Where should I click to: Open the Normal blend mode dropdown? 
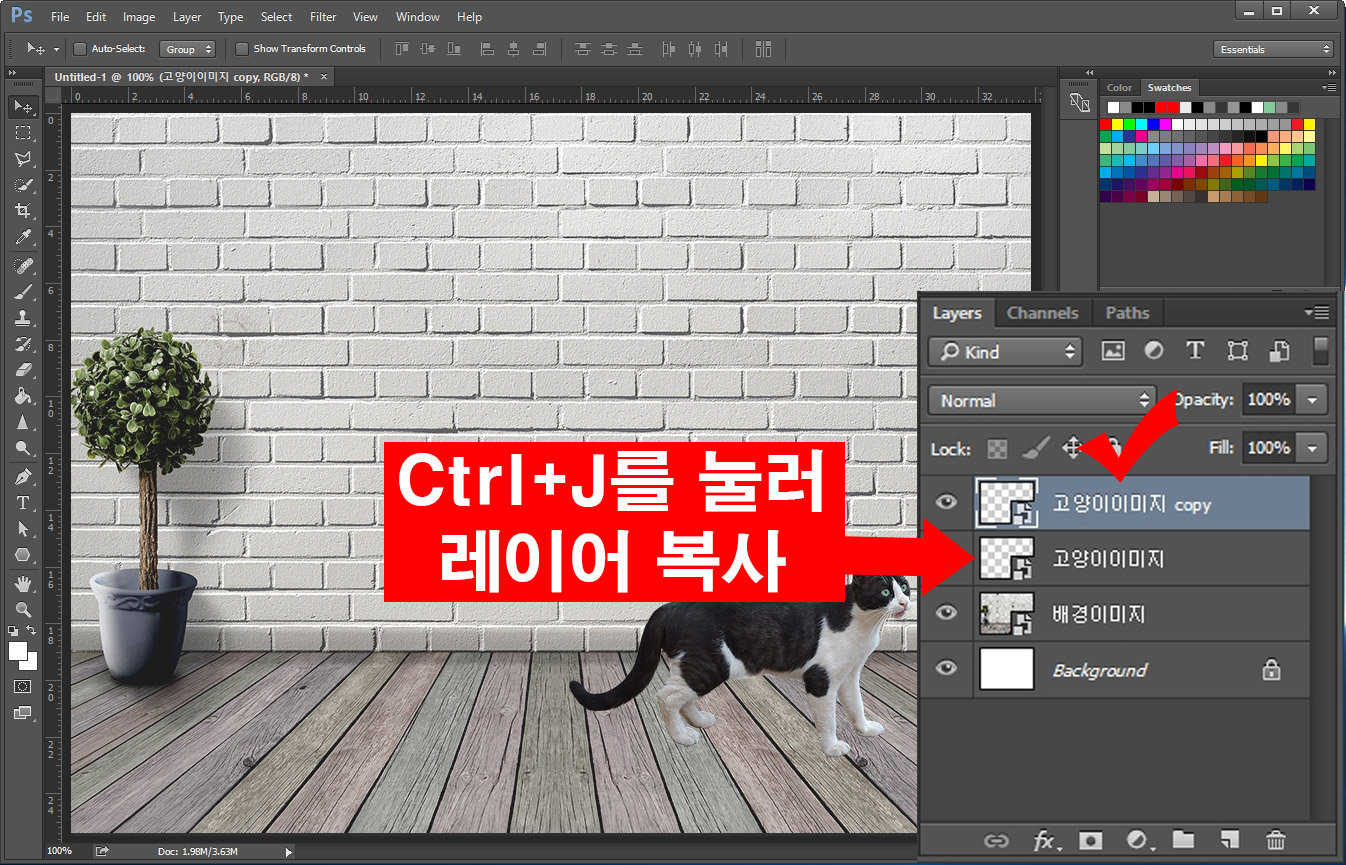tap(1040, 399)
